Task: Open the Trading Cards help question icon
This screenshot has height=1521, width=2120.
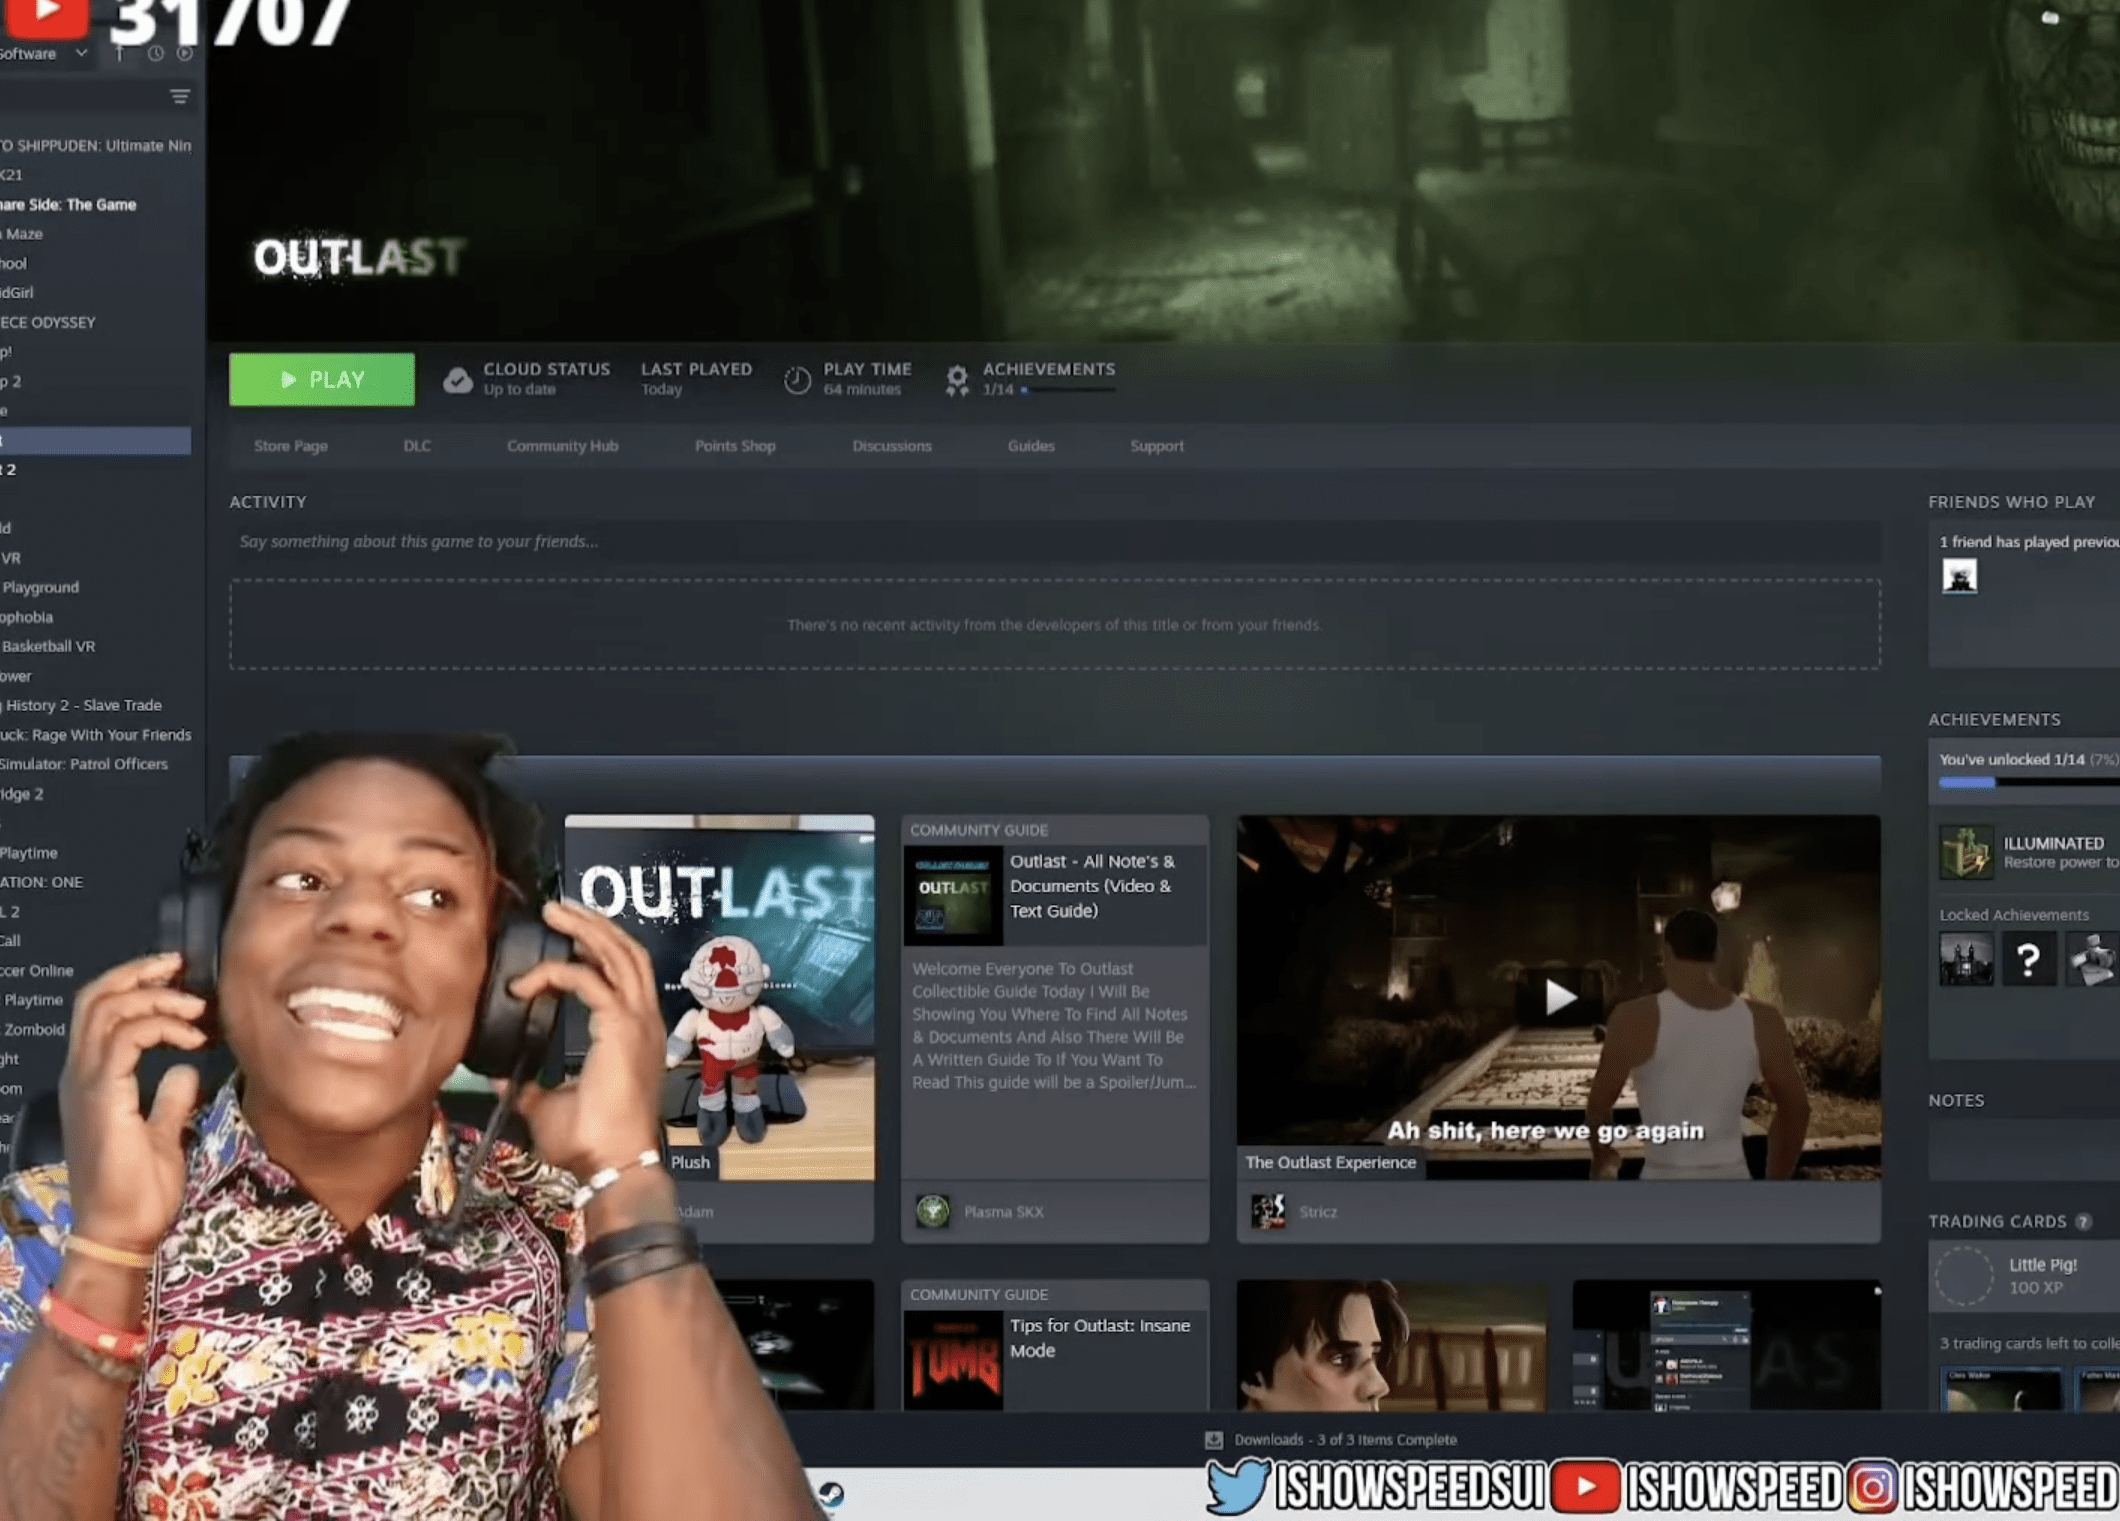Action: pos(2083,1221)
